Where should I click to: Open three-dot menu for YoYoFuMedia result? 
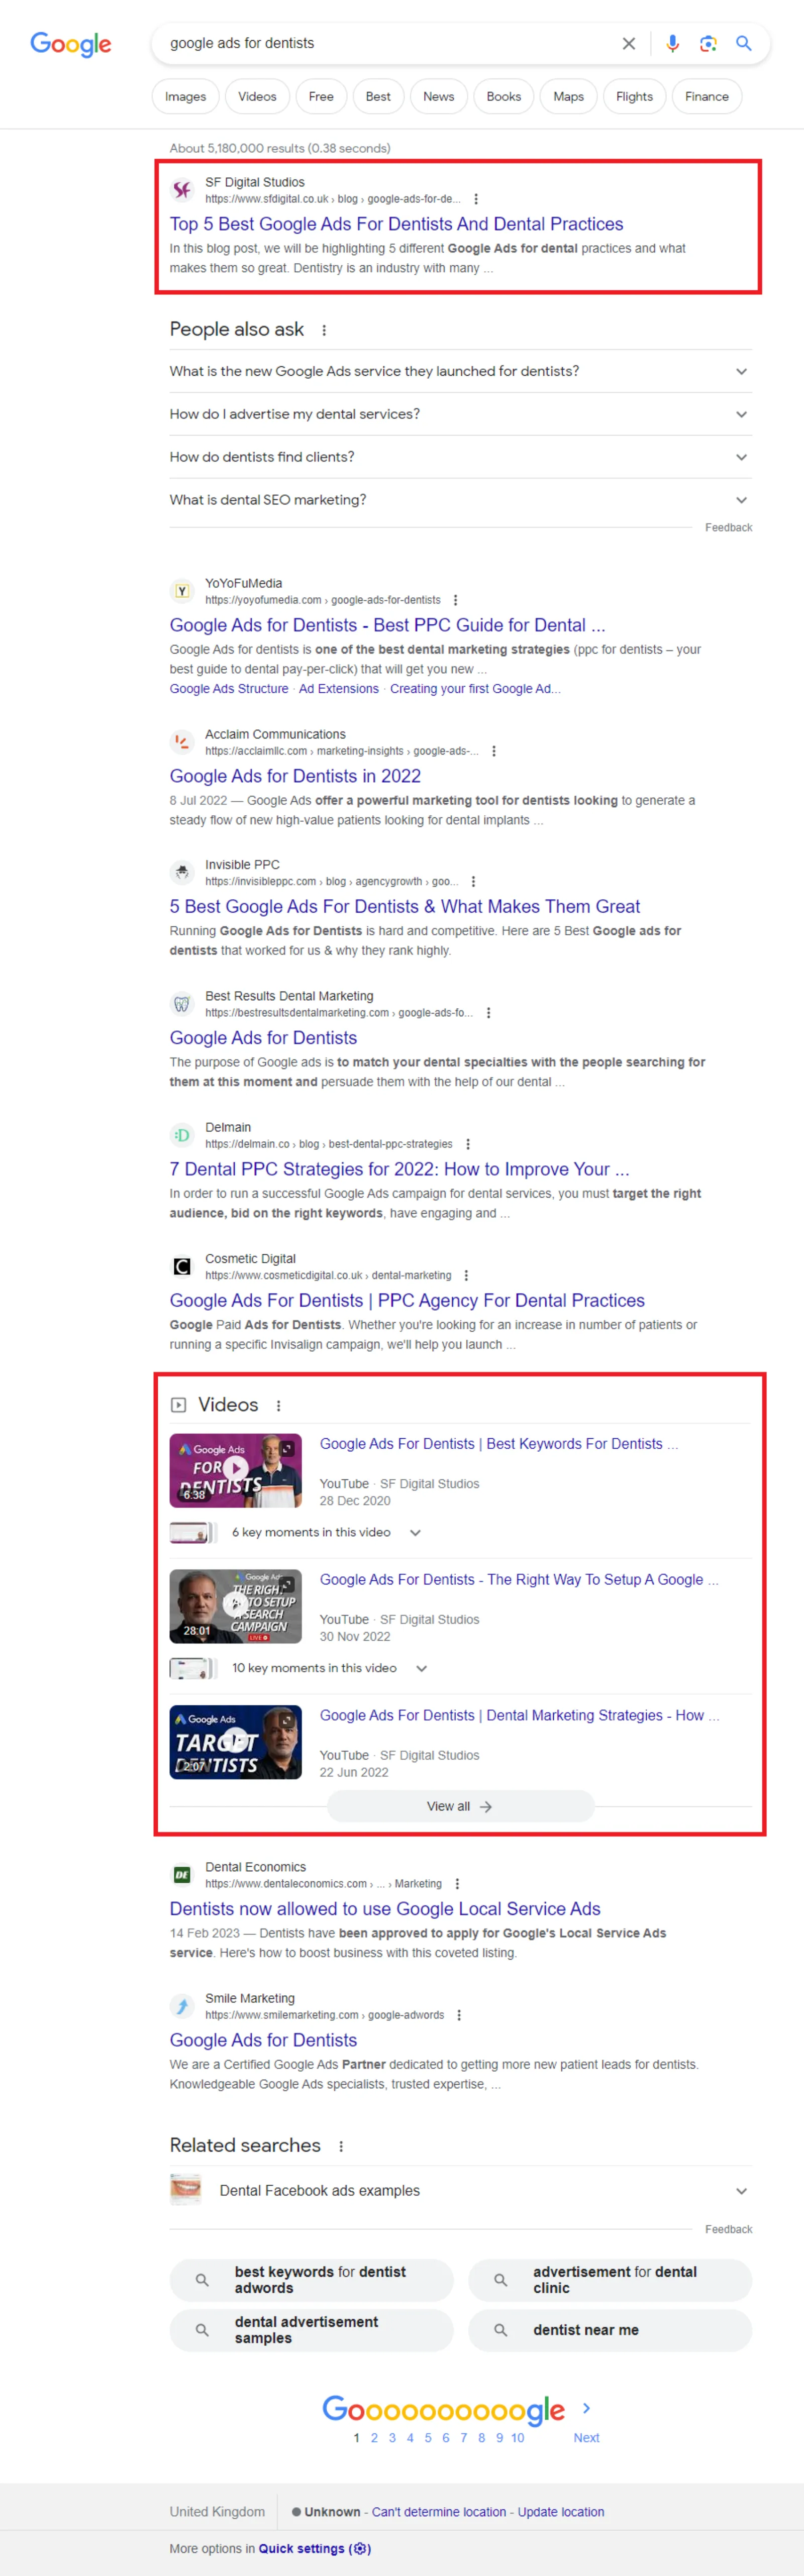click(x=456, y=600)
